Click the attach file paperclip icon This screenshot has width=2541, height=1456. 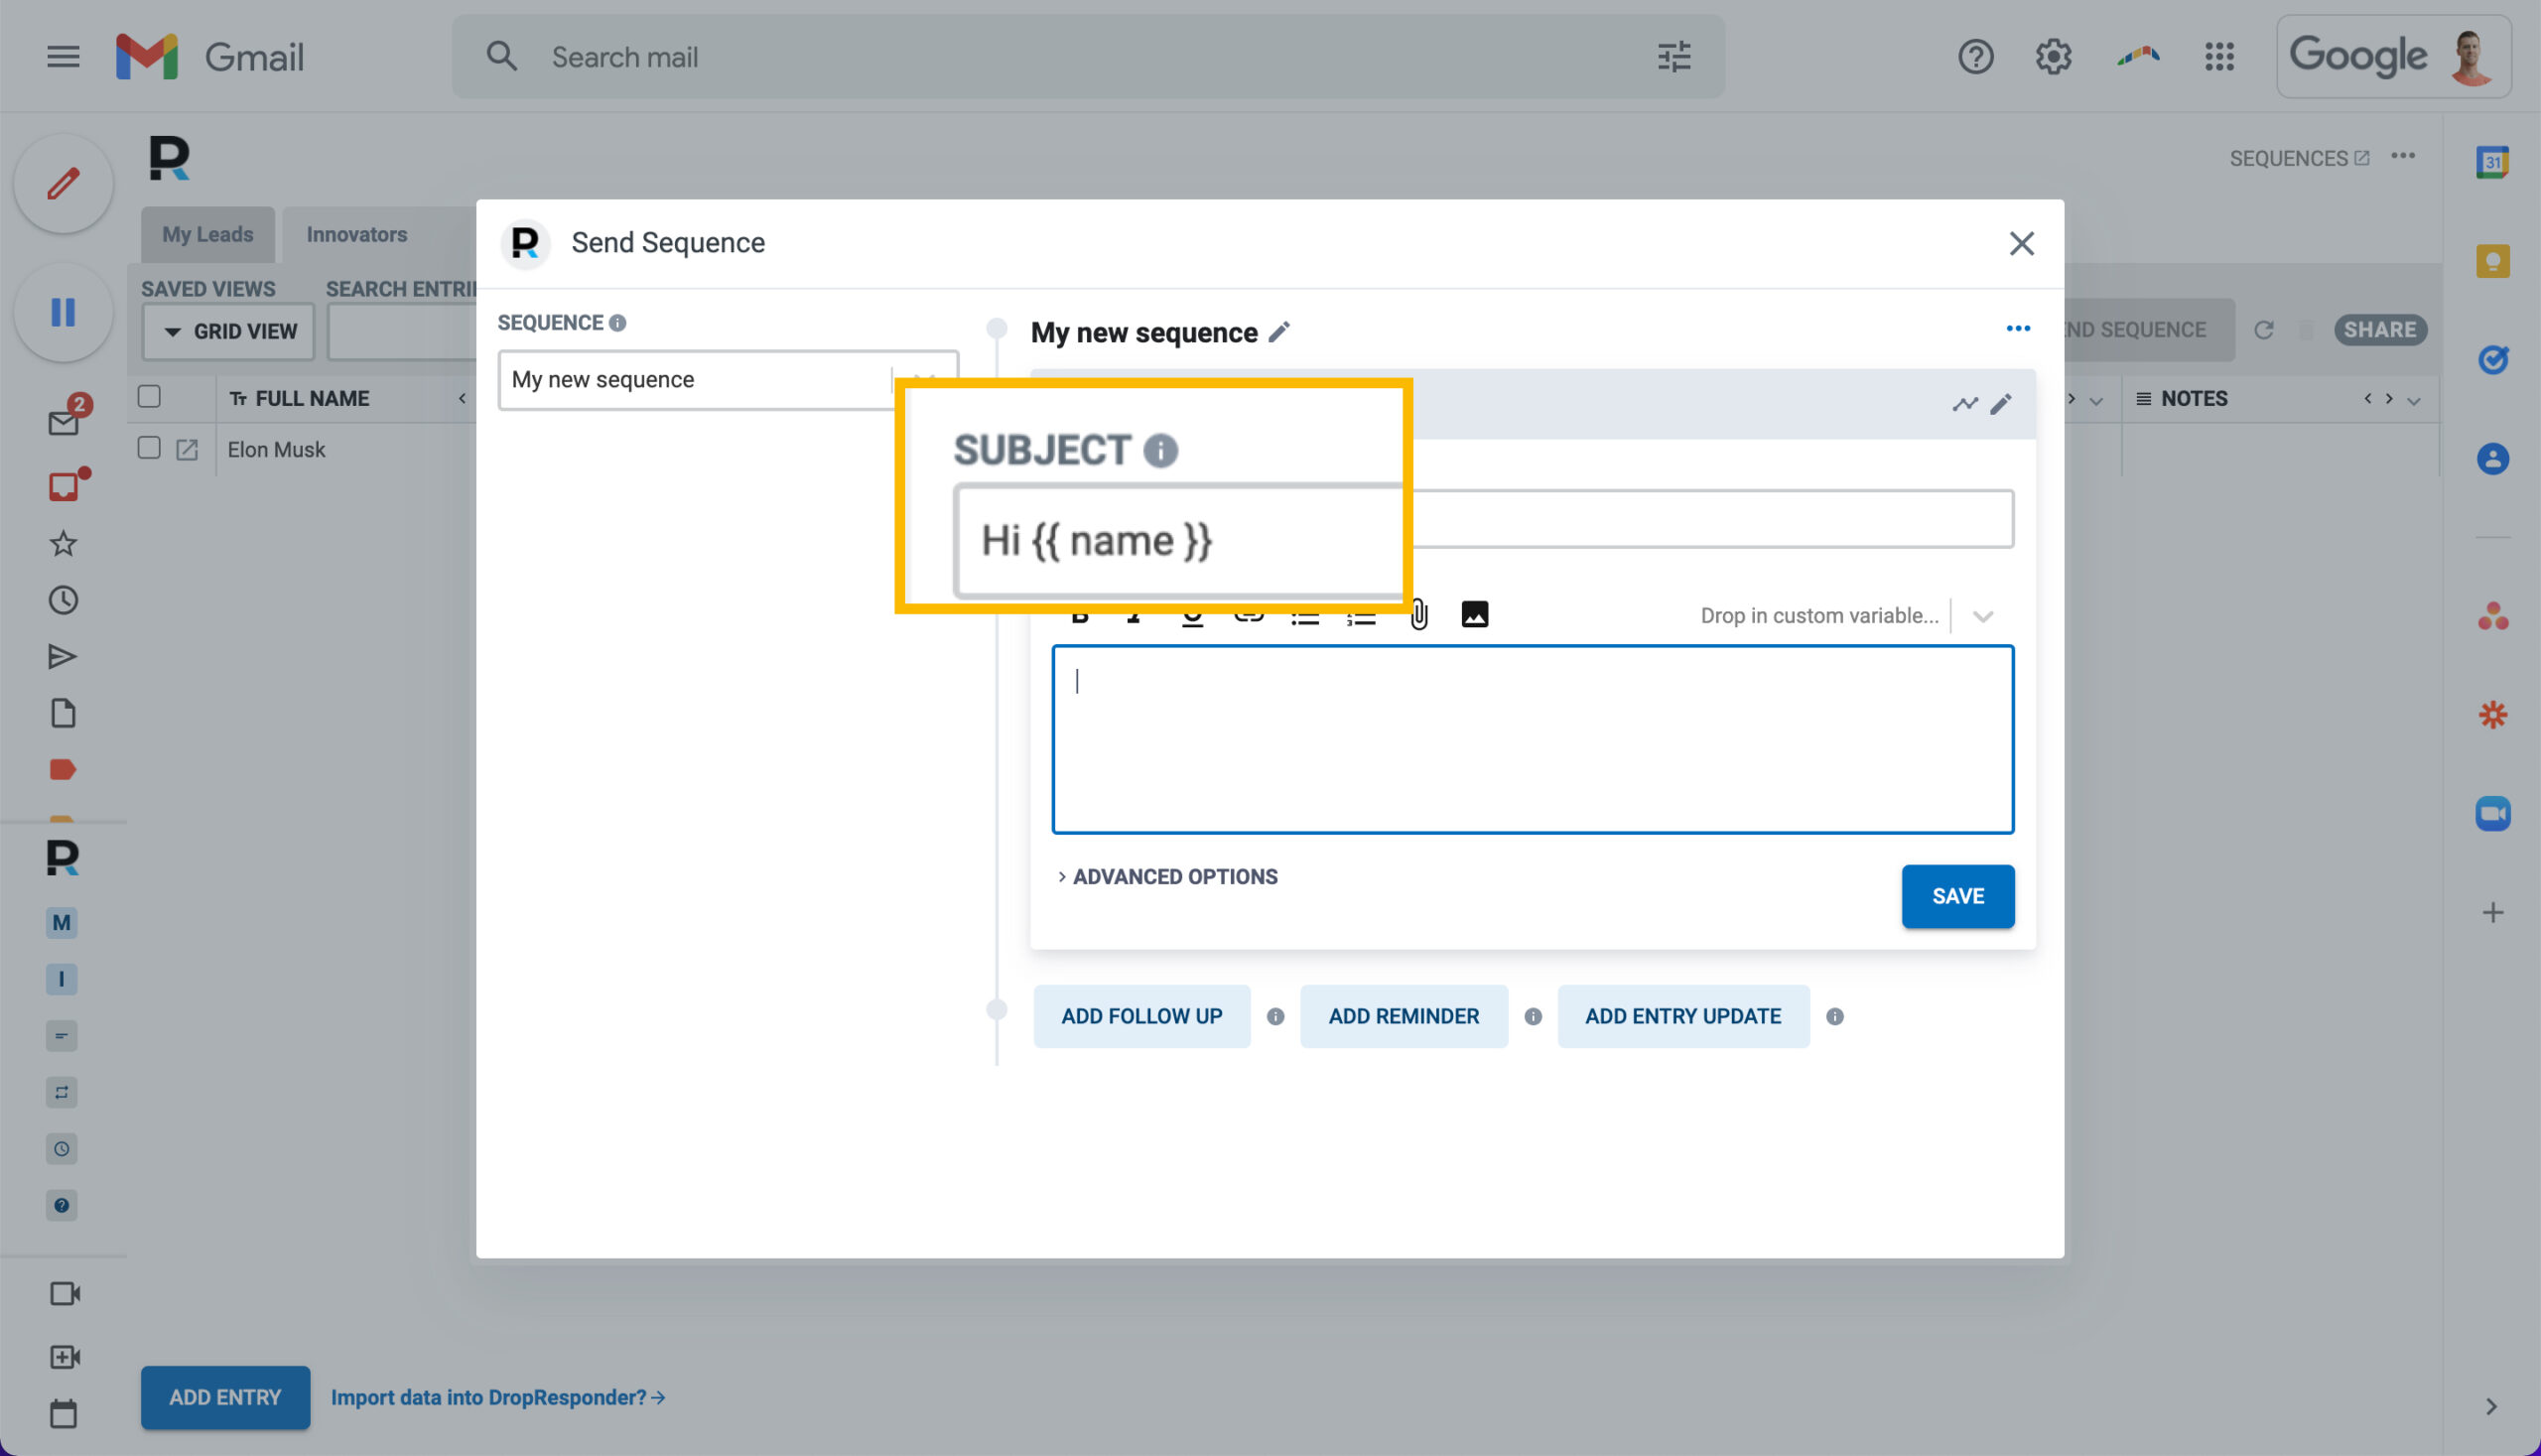(x=1419, y=614)
